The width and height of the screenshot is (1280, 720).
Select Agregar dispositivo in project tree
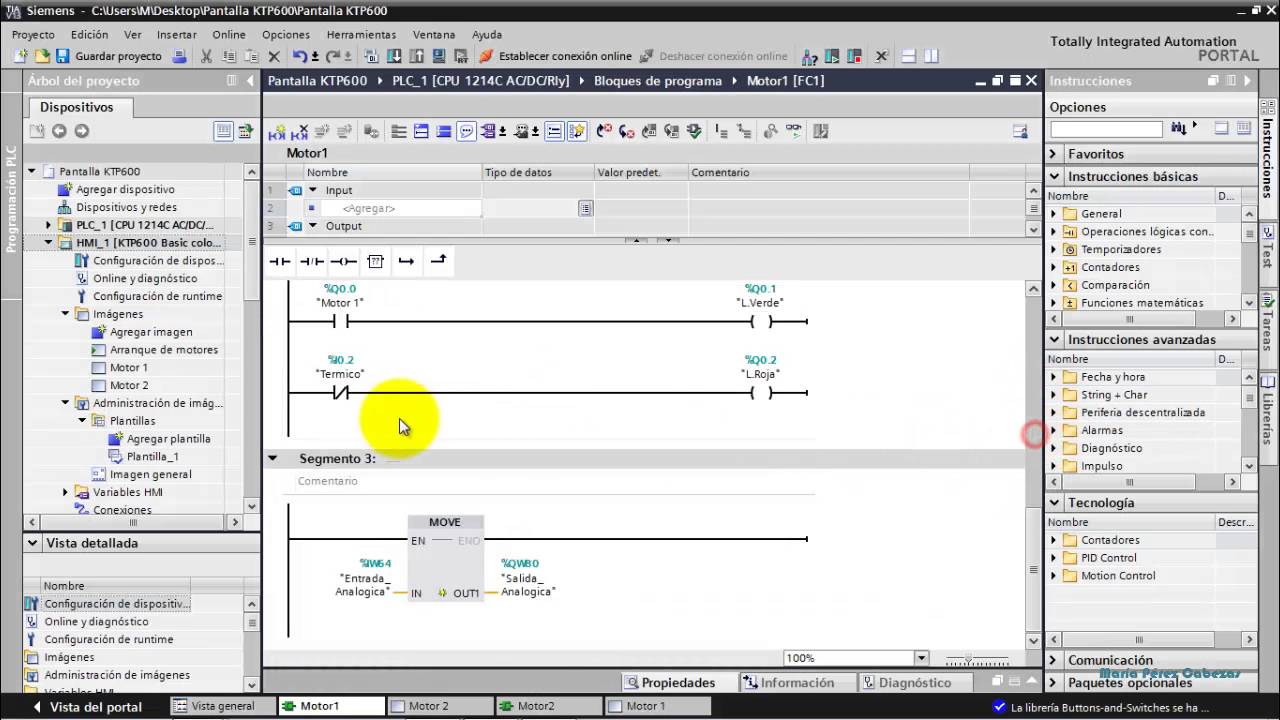[125, 189]
